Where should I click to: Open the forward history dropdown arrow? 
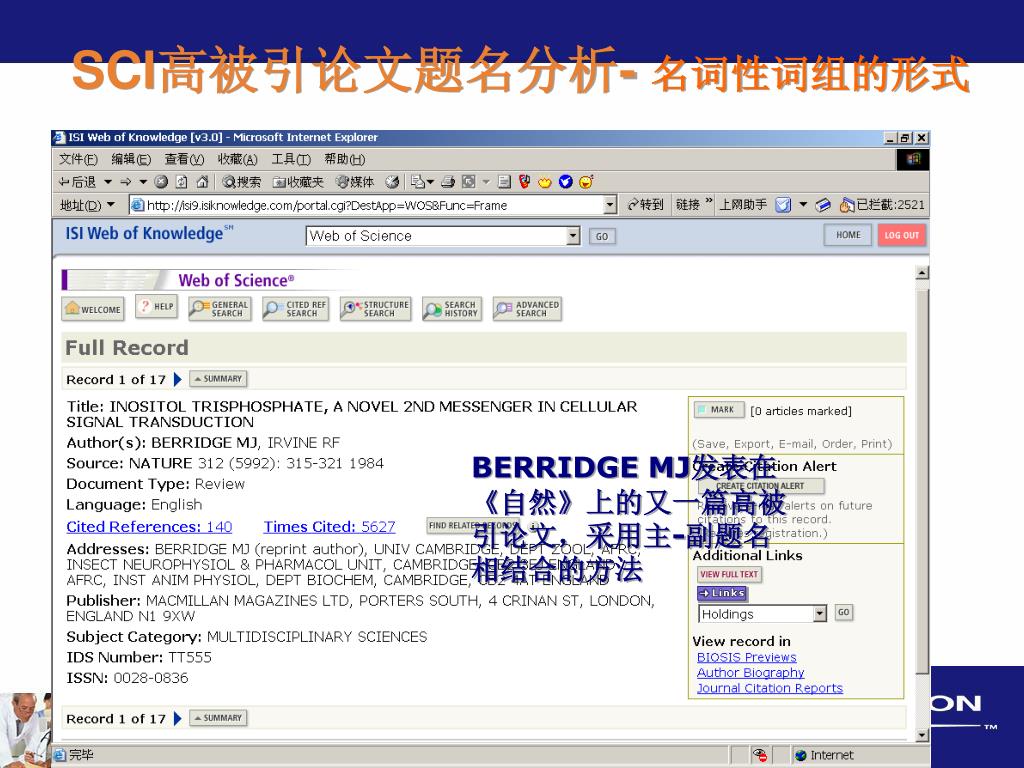point(142,182)
